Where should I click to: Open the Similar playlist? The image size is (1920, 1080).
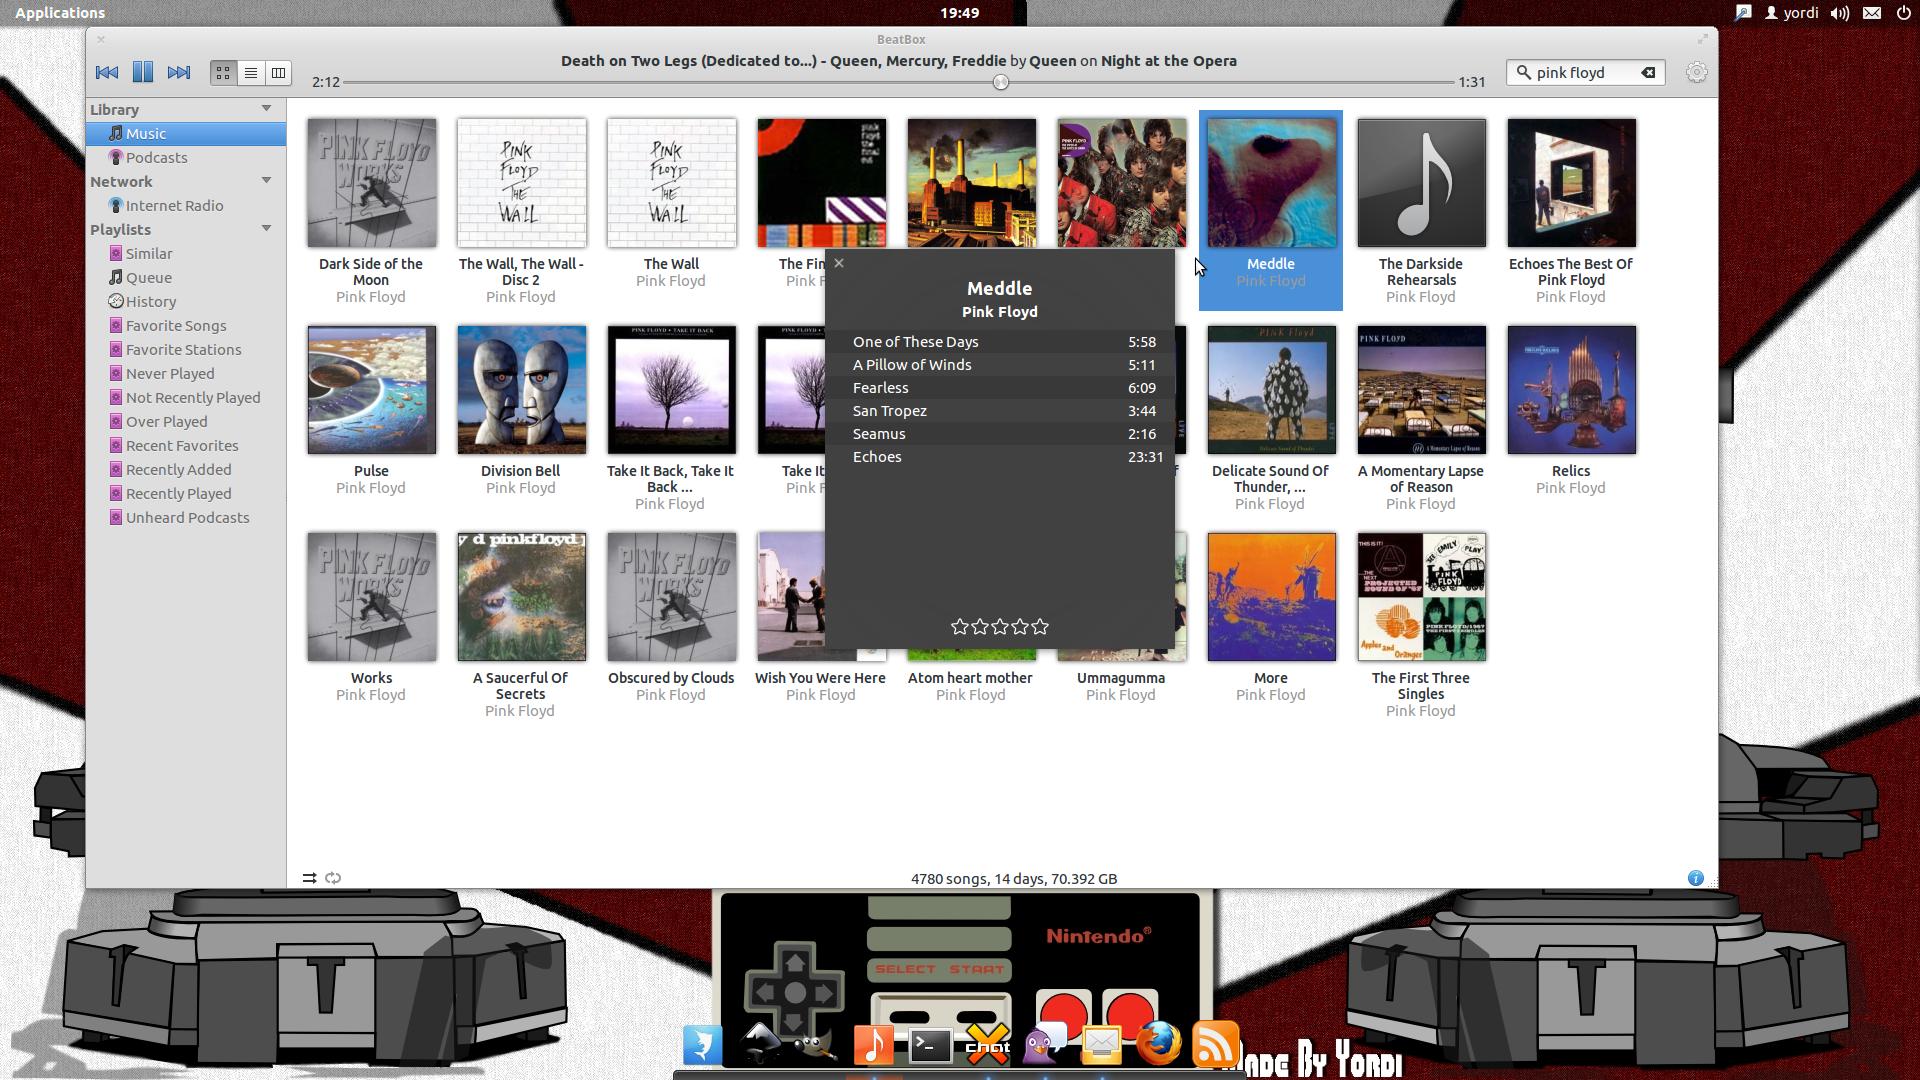pos(186,253)
